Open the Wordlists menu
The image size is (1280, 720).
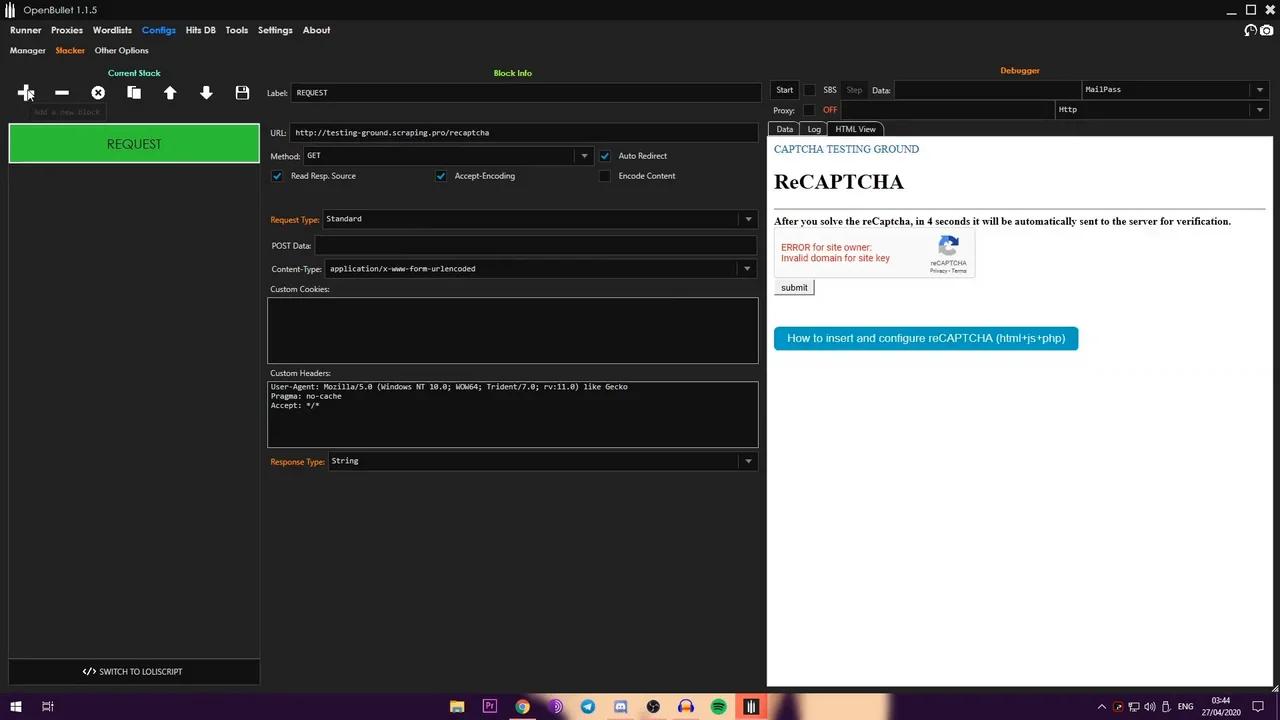pos(112,30)
